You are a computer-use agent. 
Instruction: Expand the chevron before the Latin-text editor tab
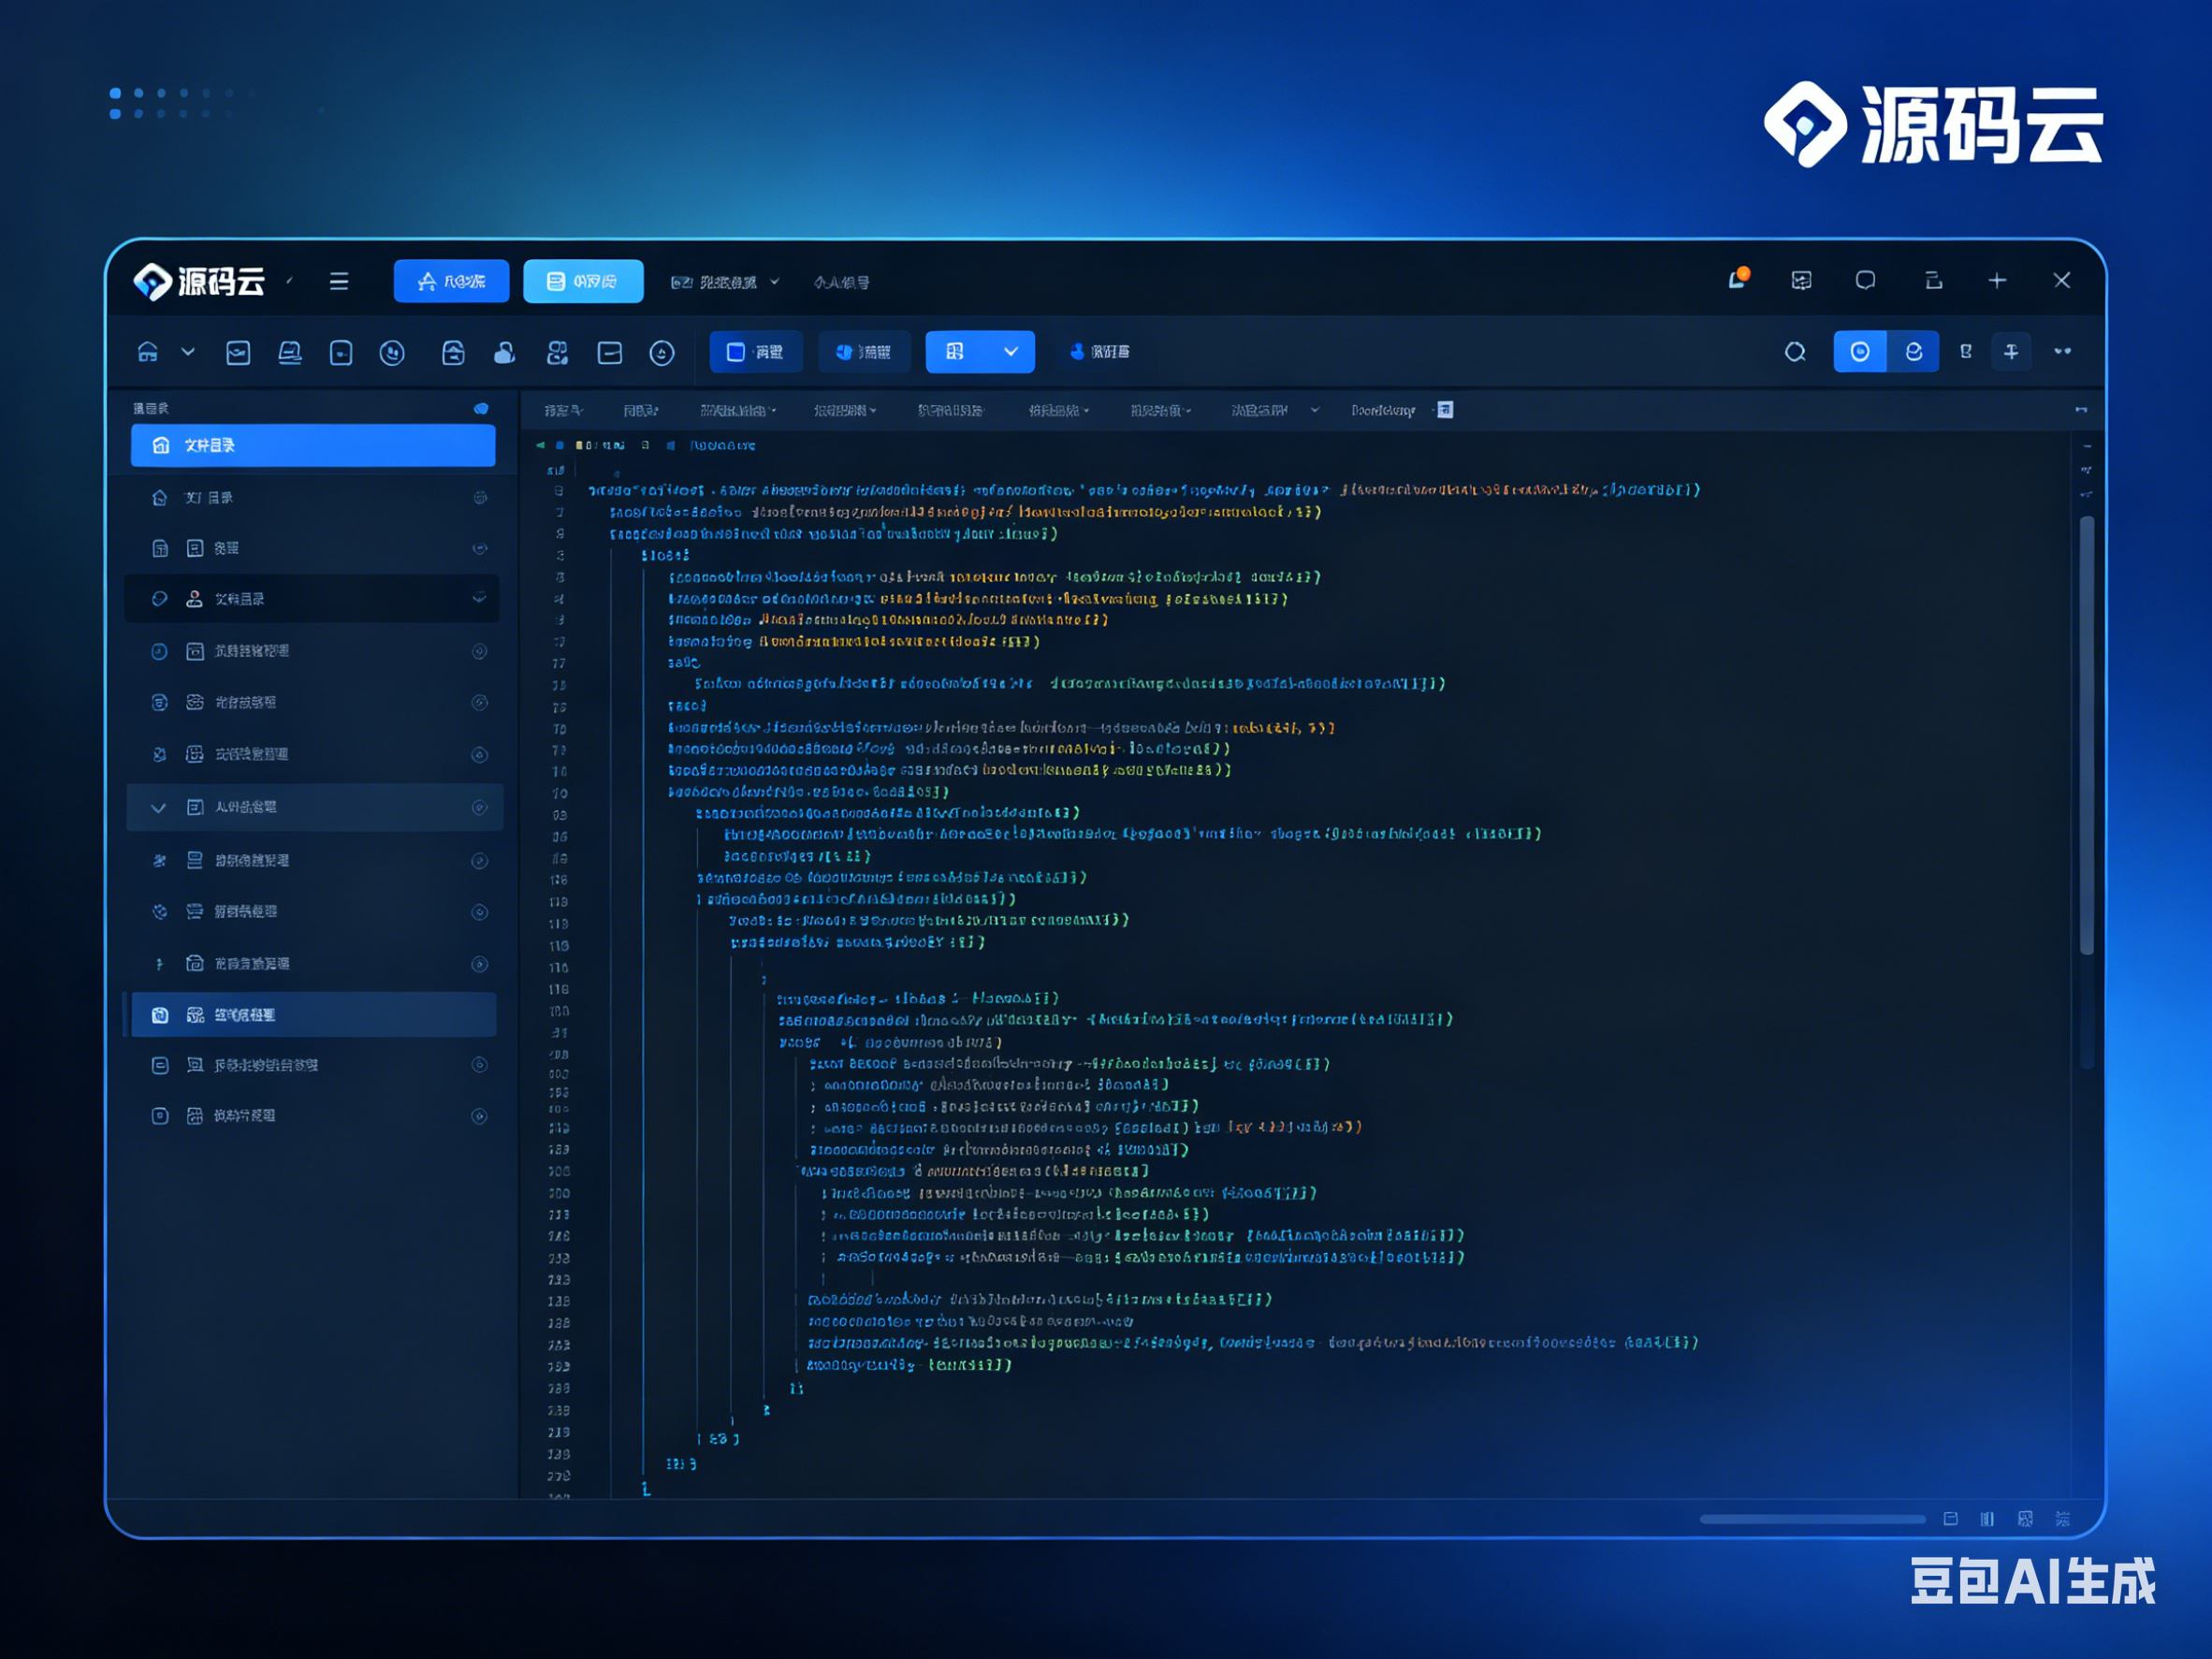click(1315, 410)
